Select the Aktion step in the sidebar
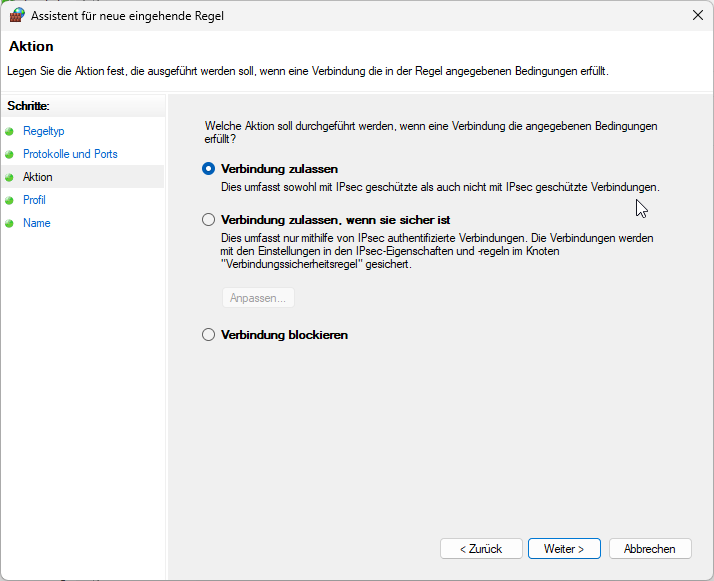This screenshot has width=714, height=581. pyautogui.click(x=38, y=177)
